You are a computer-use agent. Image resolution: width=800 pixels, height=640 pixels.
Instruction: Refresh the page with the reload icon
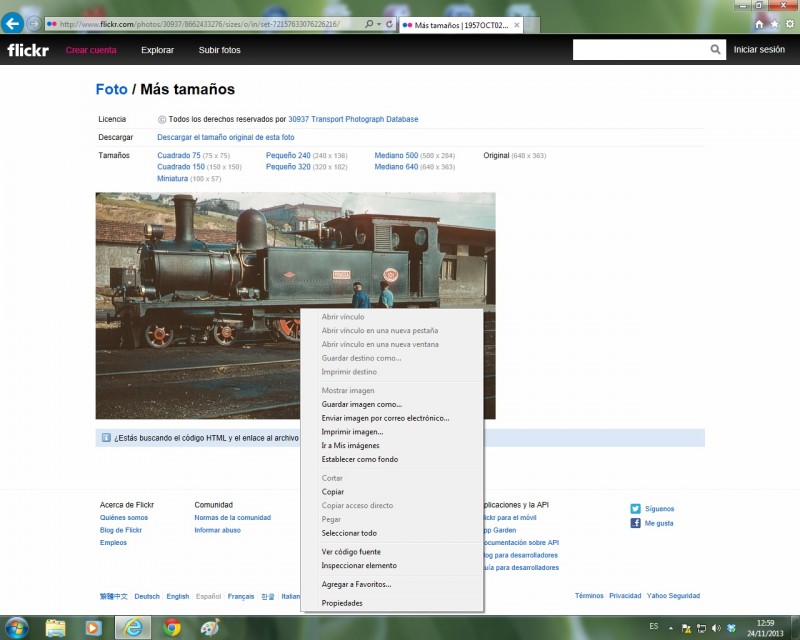coord(389,24)
